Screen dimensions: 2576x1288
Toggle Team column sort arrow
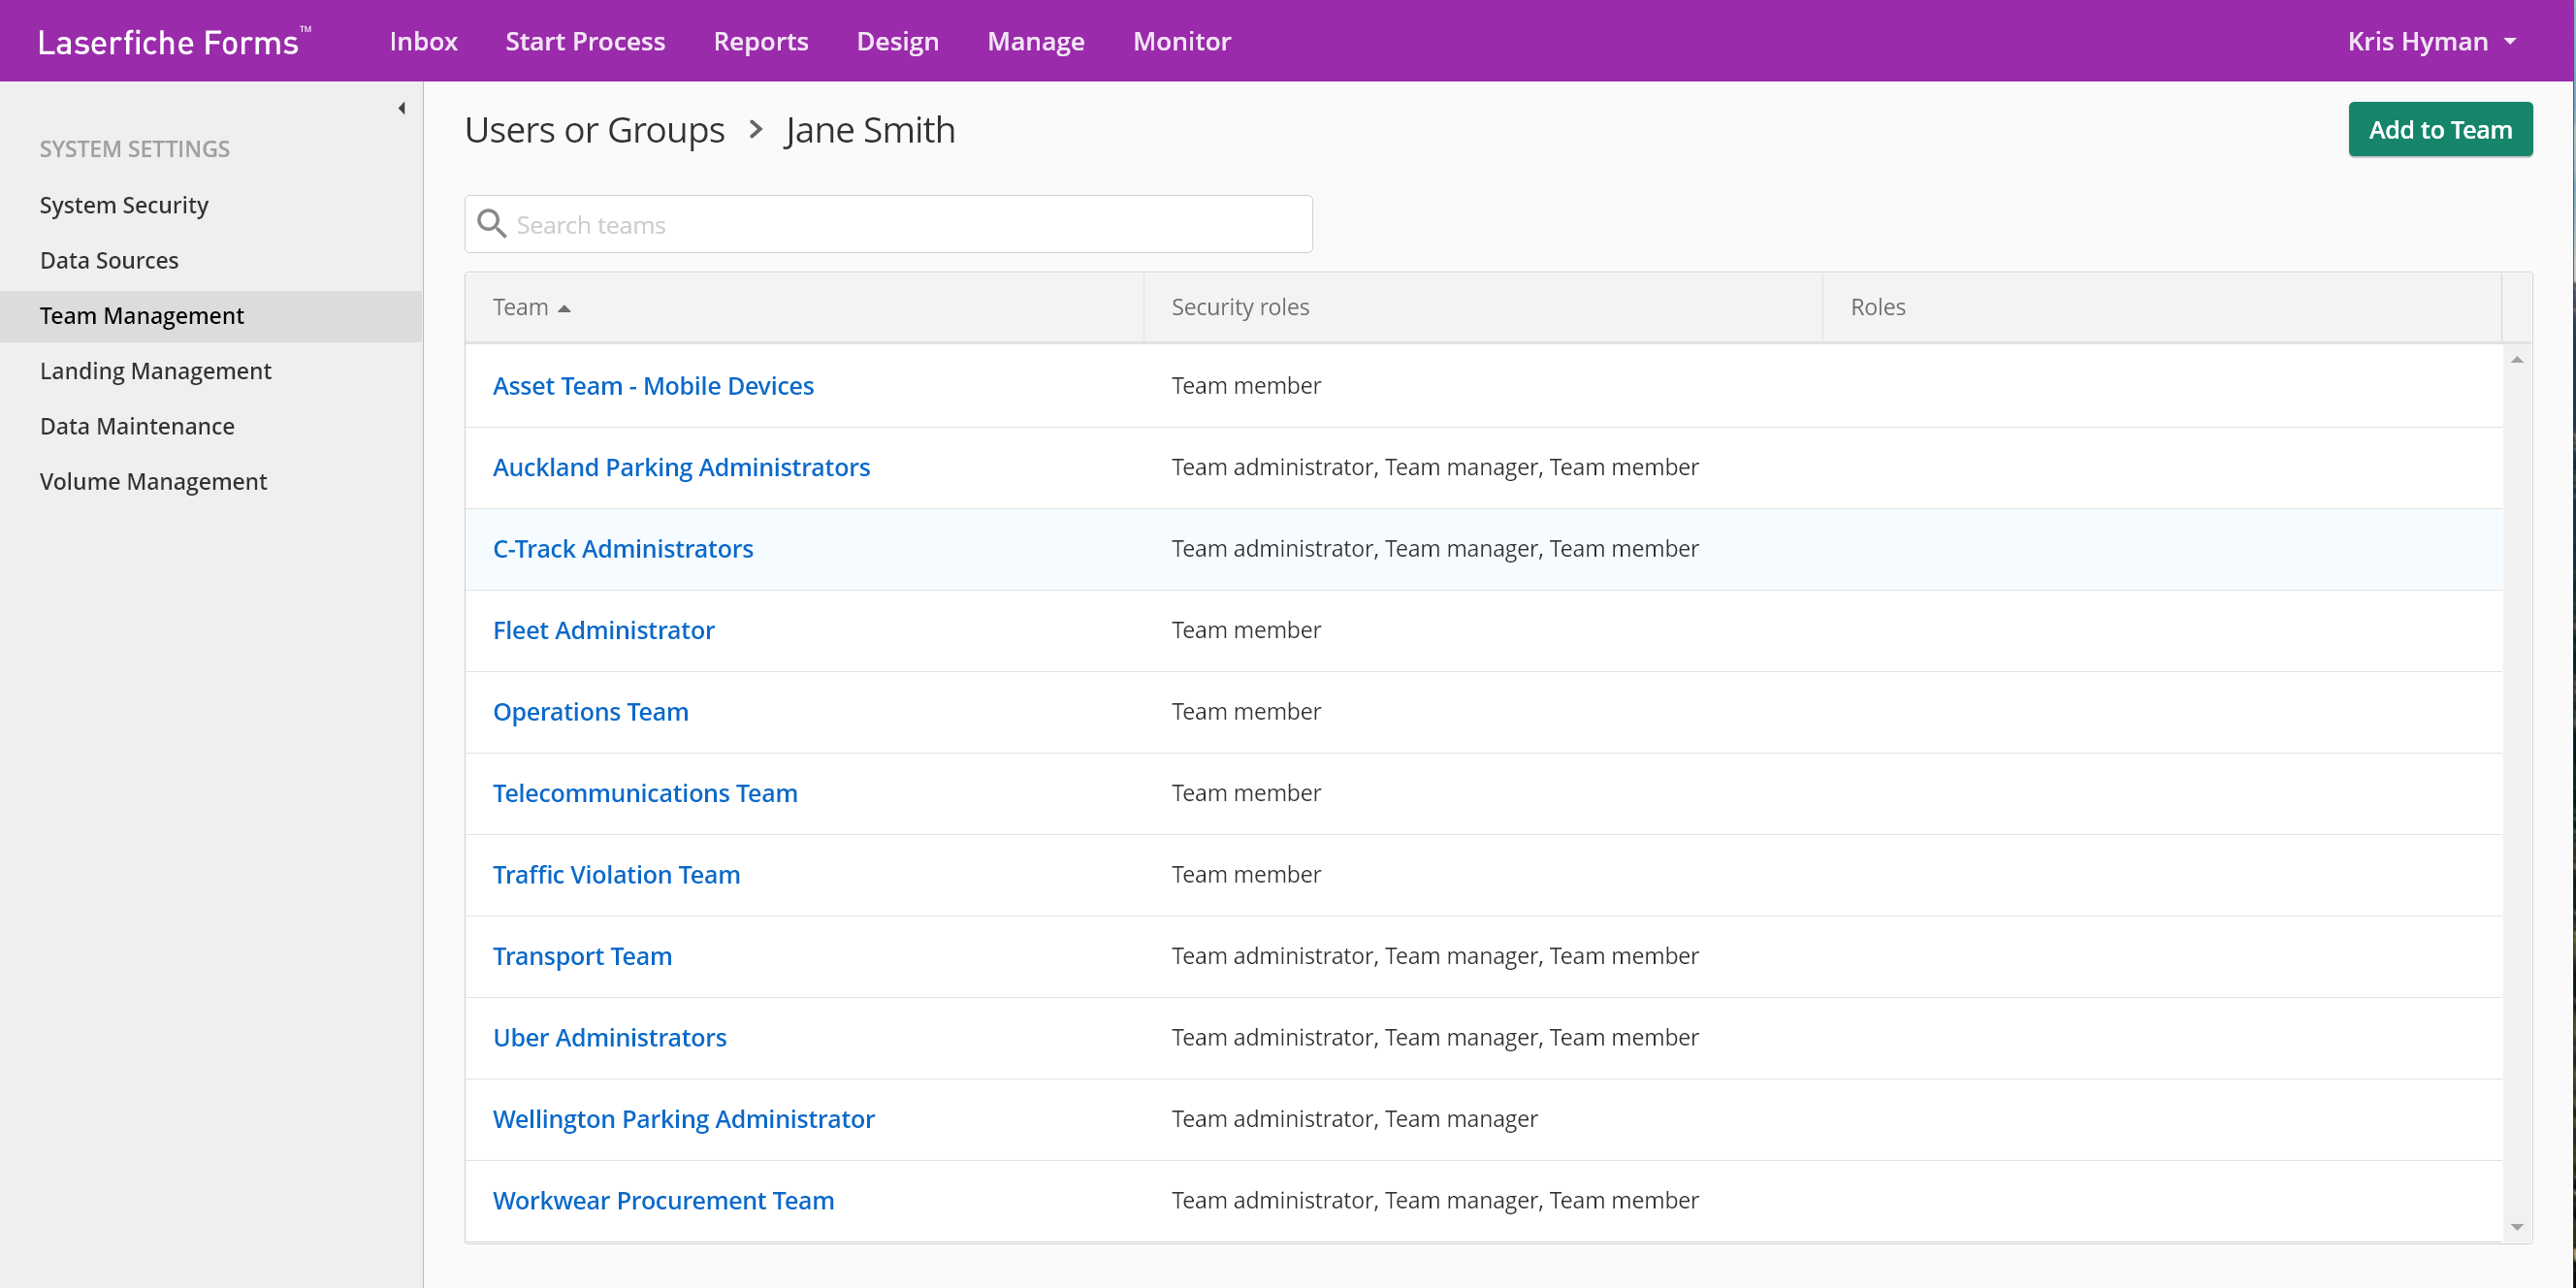564,309
